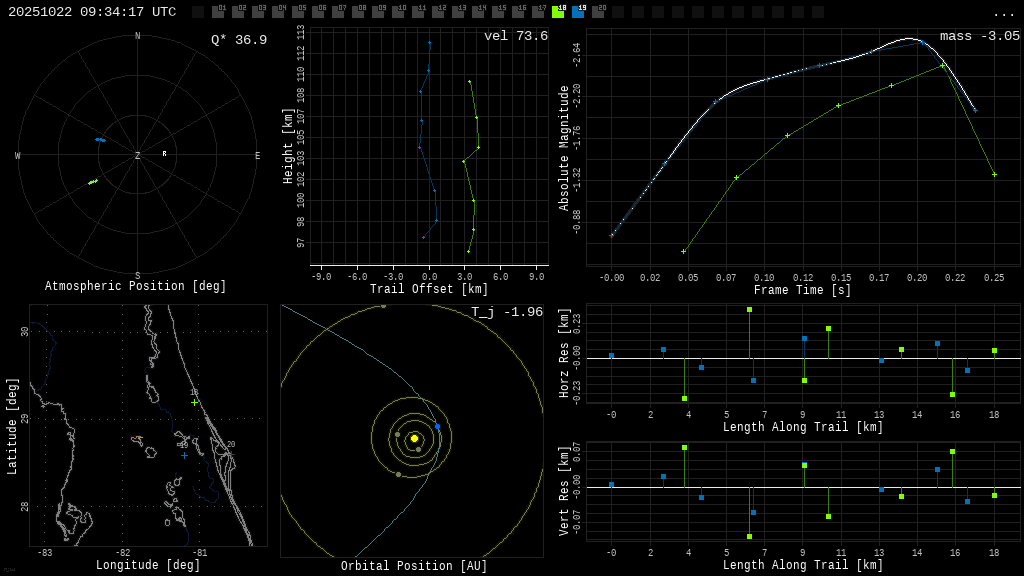This screenshot has height=576, width=1024.
Task: Select station square 06 in top bar
Action: coord(318,12)
